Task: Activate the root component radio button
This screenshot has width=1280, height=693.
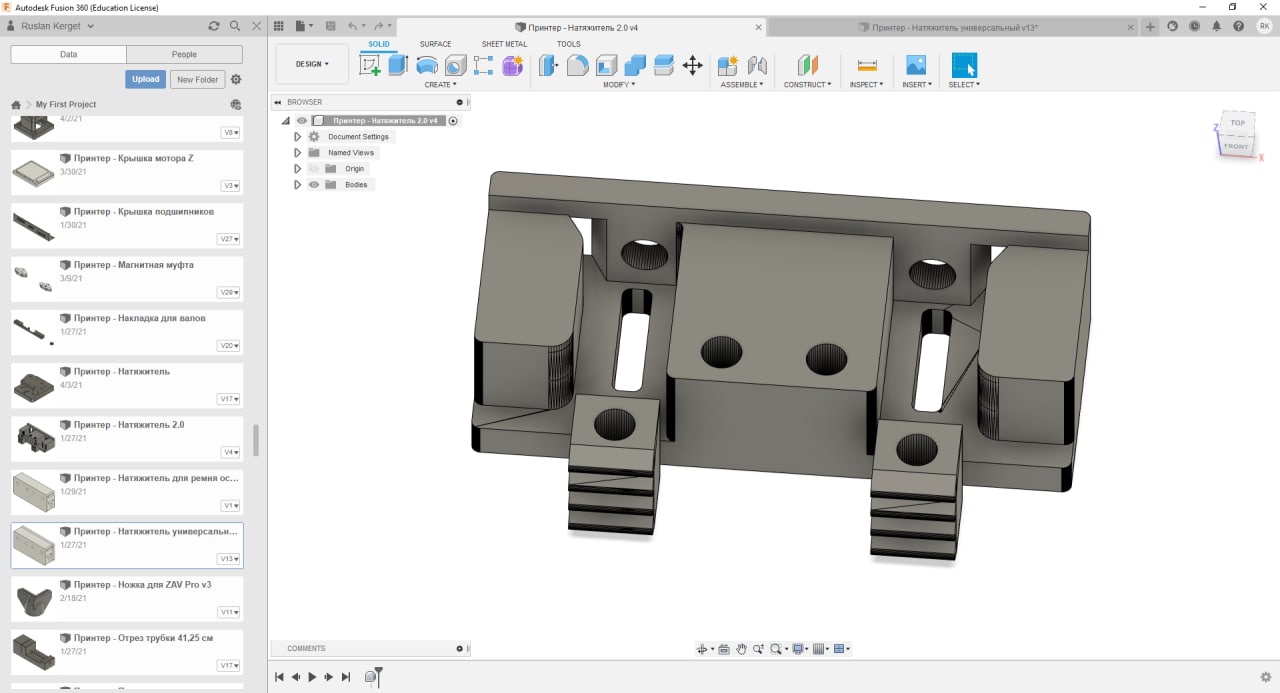Action: pyautogui.click(x=453, y=121)
